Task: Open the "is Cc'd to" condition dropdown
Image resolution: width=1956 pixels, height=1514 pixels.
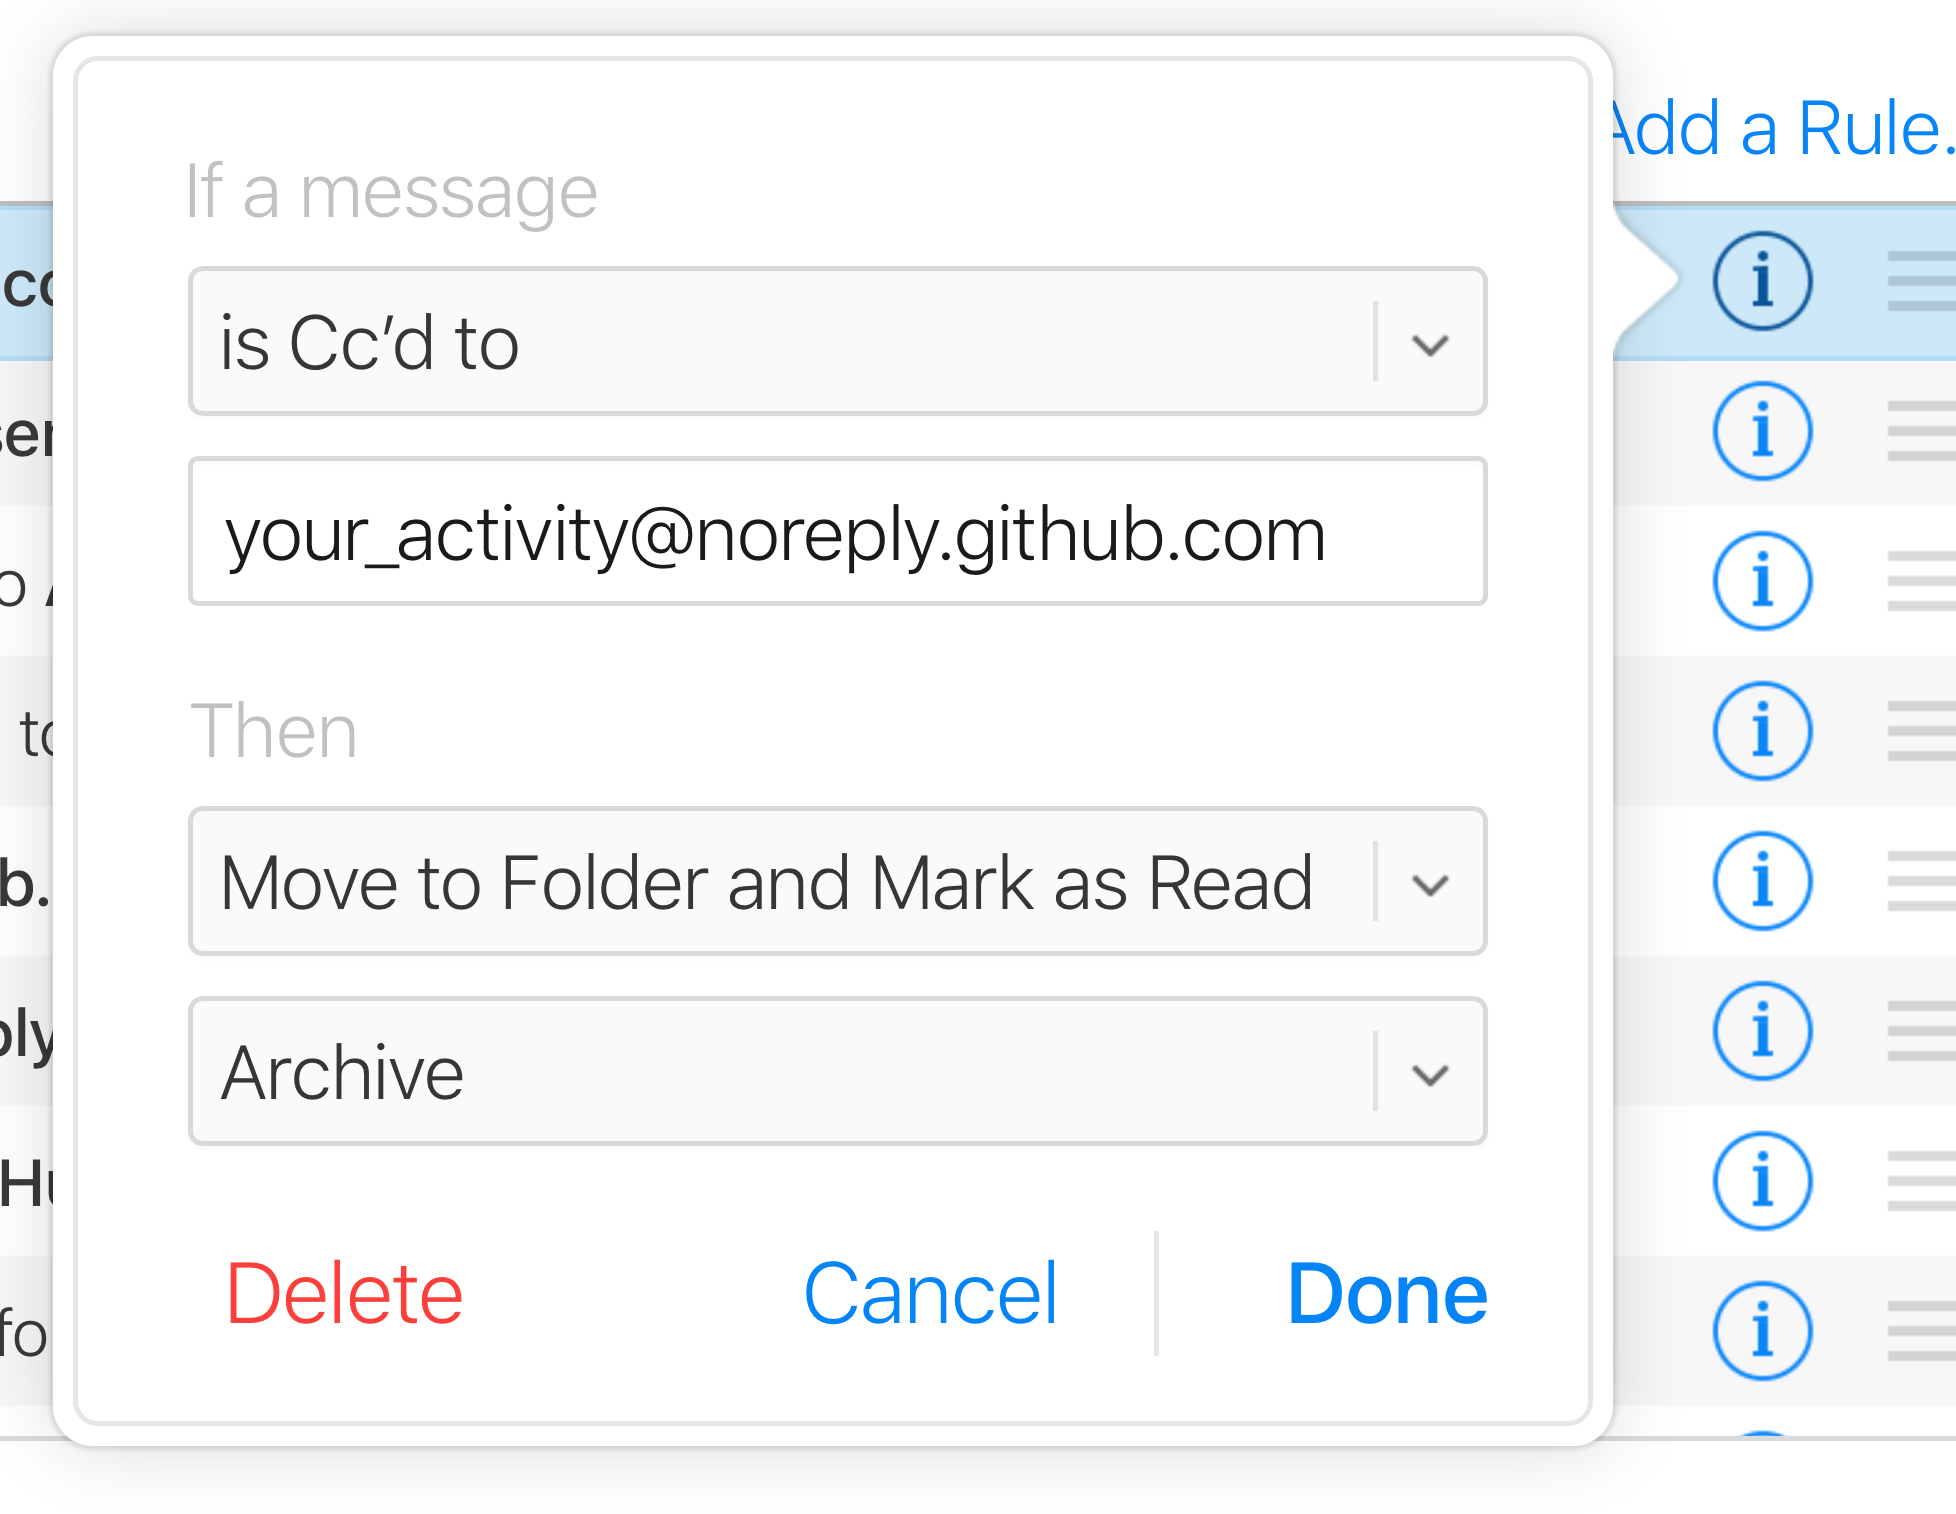Action: 837,341
